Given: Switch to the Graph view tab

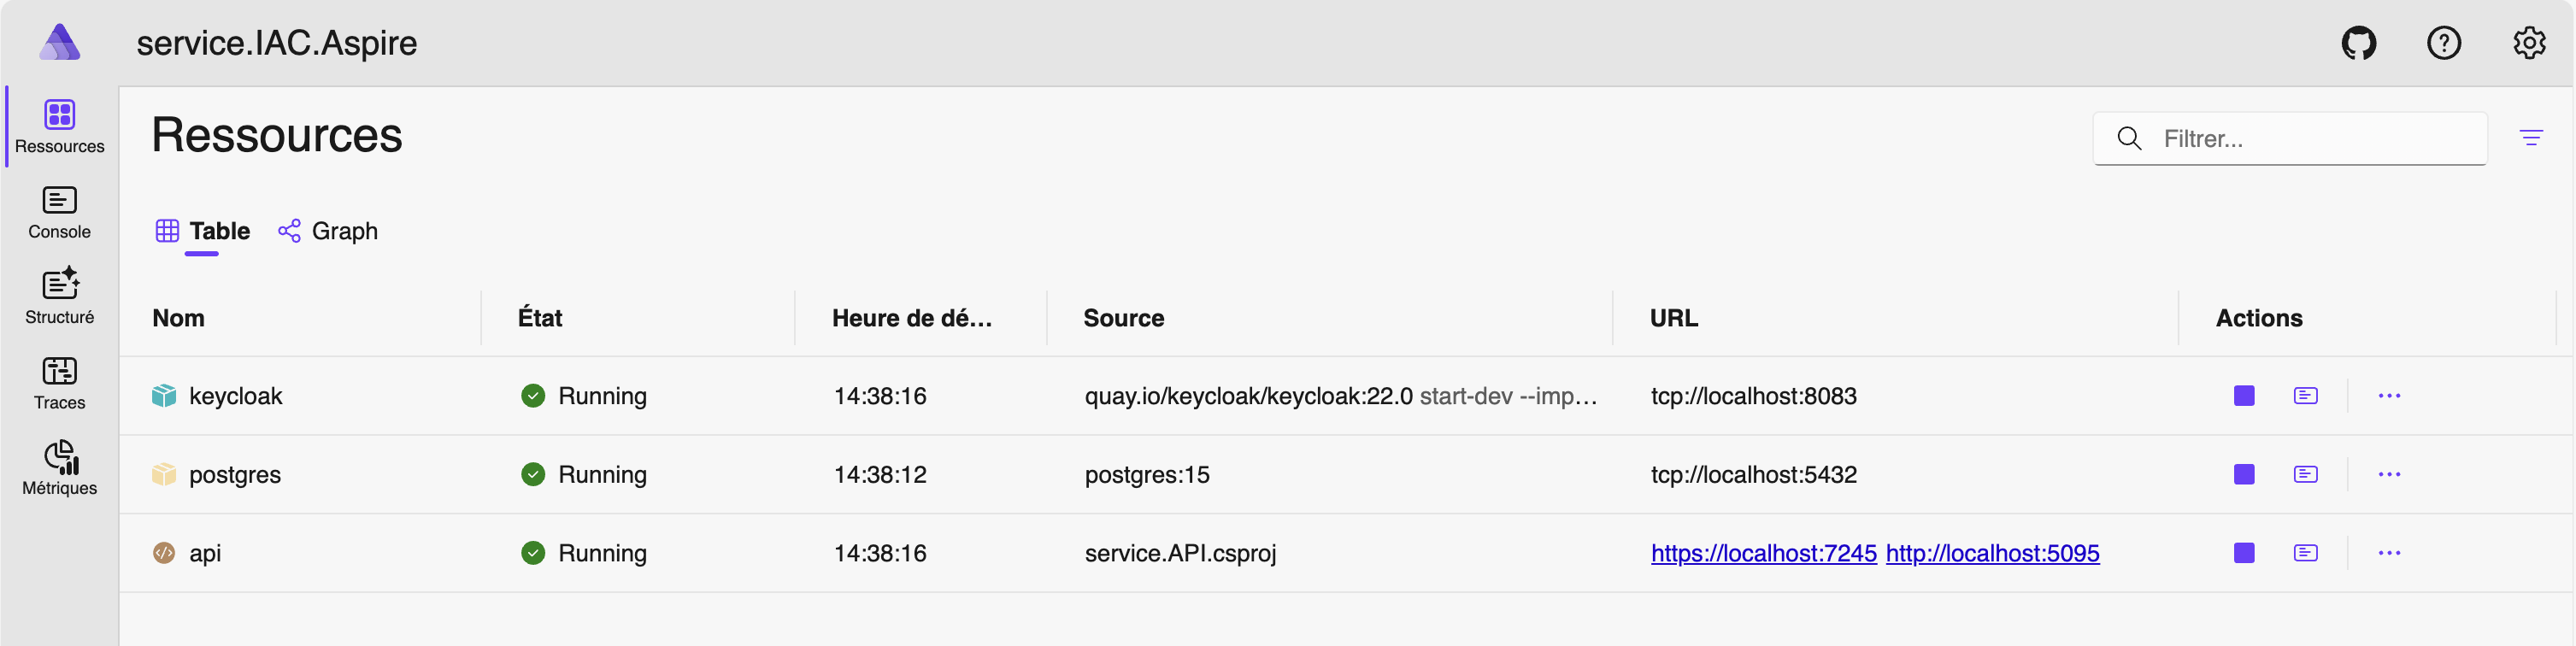Looking at the screenshot, I should tap(328, 231).
